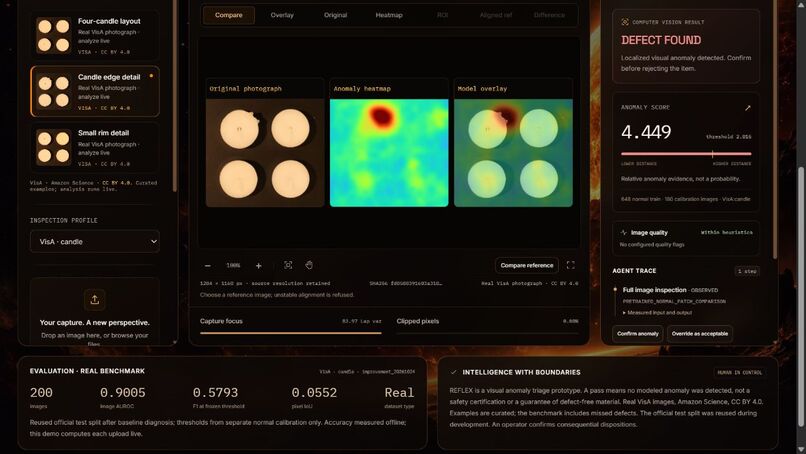Switch to the Compare tab
Image resolution: width=806 pixels, height=454 pixels.
coord(229,15)
